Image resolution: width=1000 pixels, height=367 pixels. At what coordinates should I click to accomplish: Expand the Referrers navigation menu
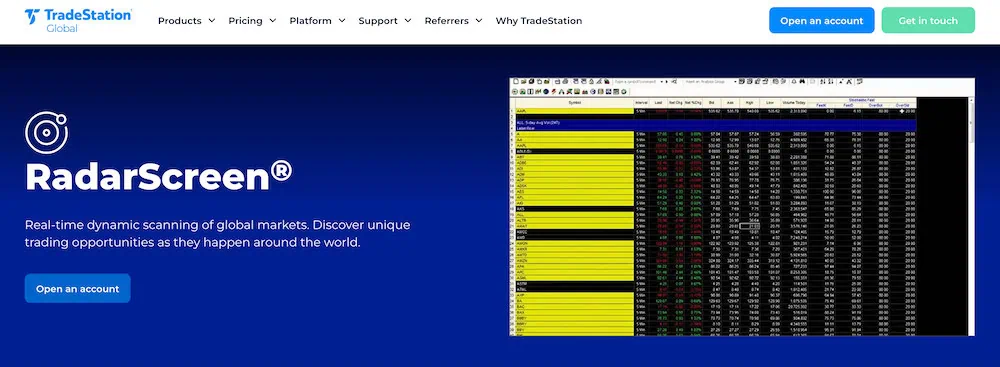453,20
